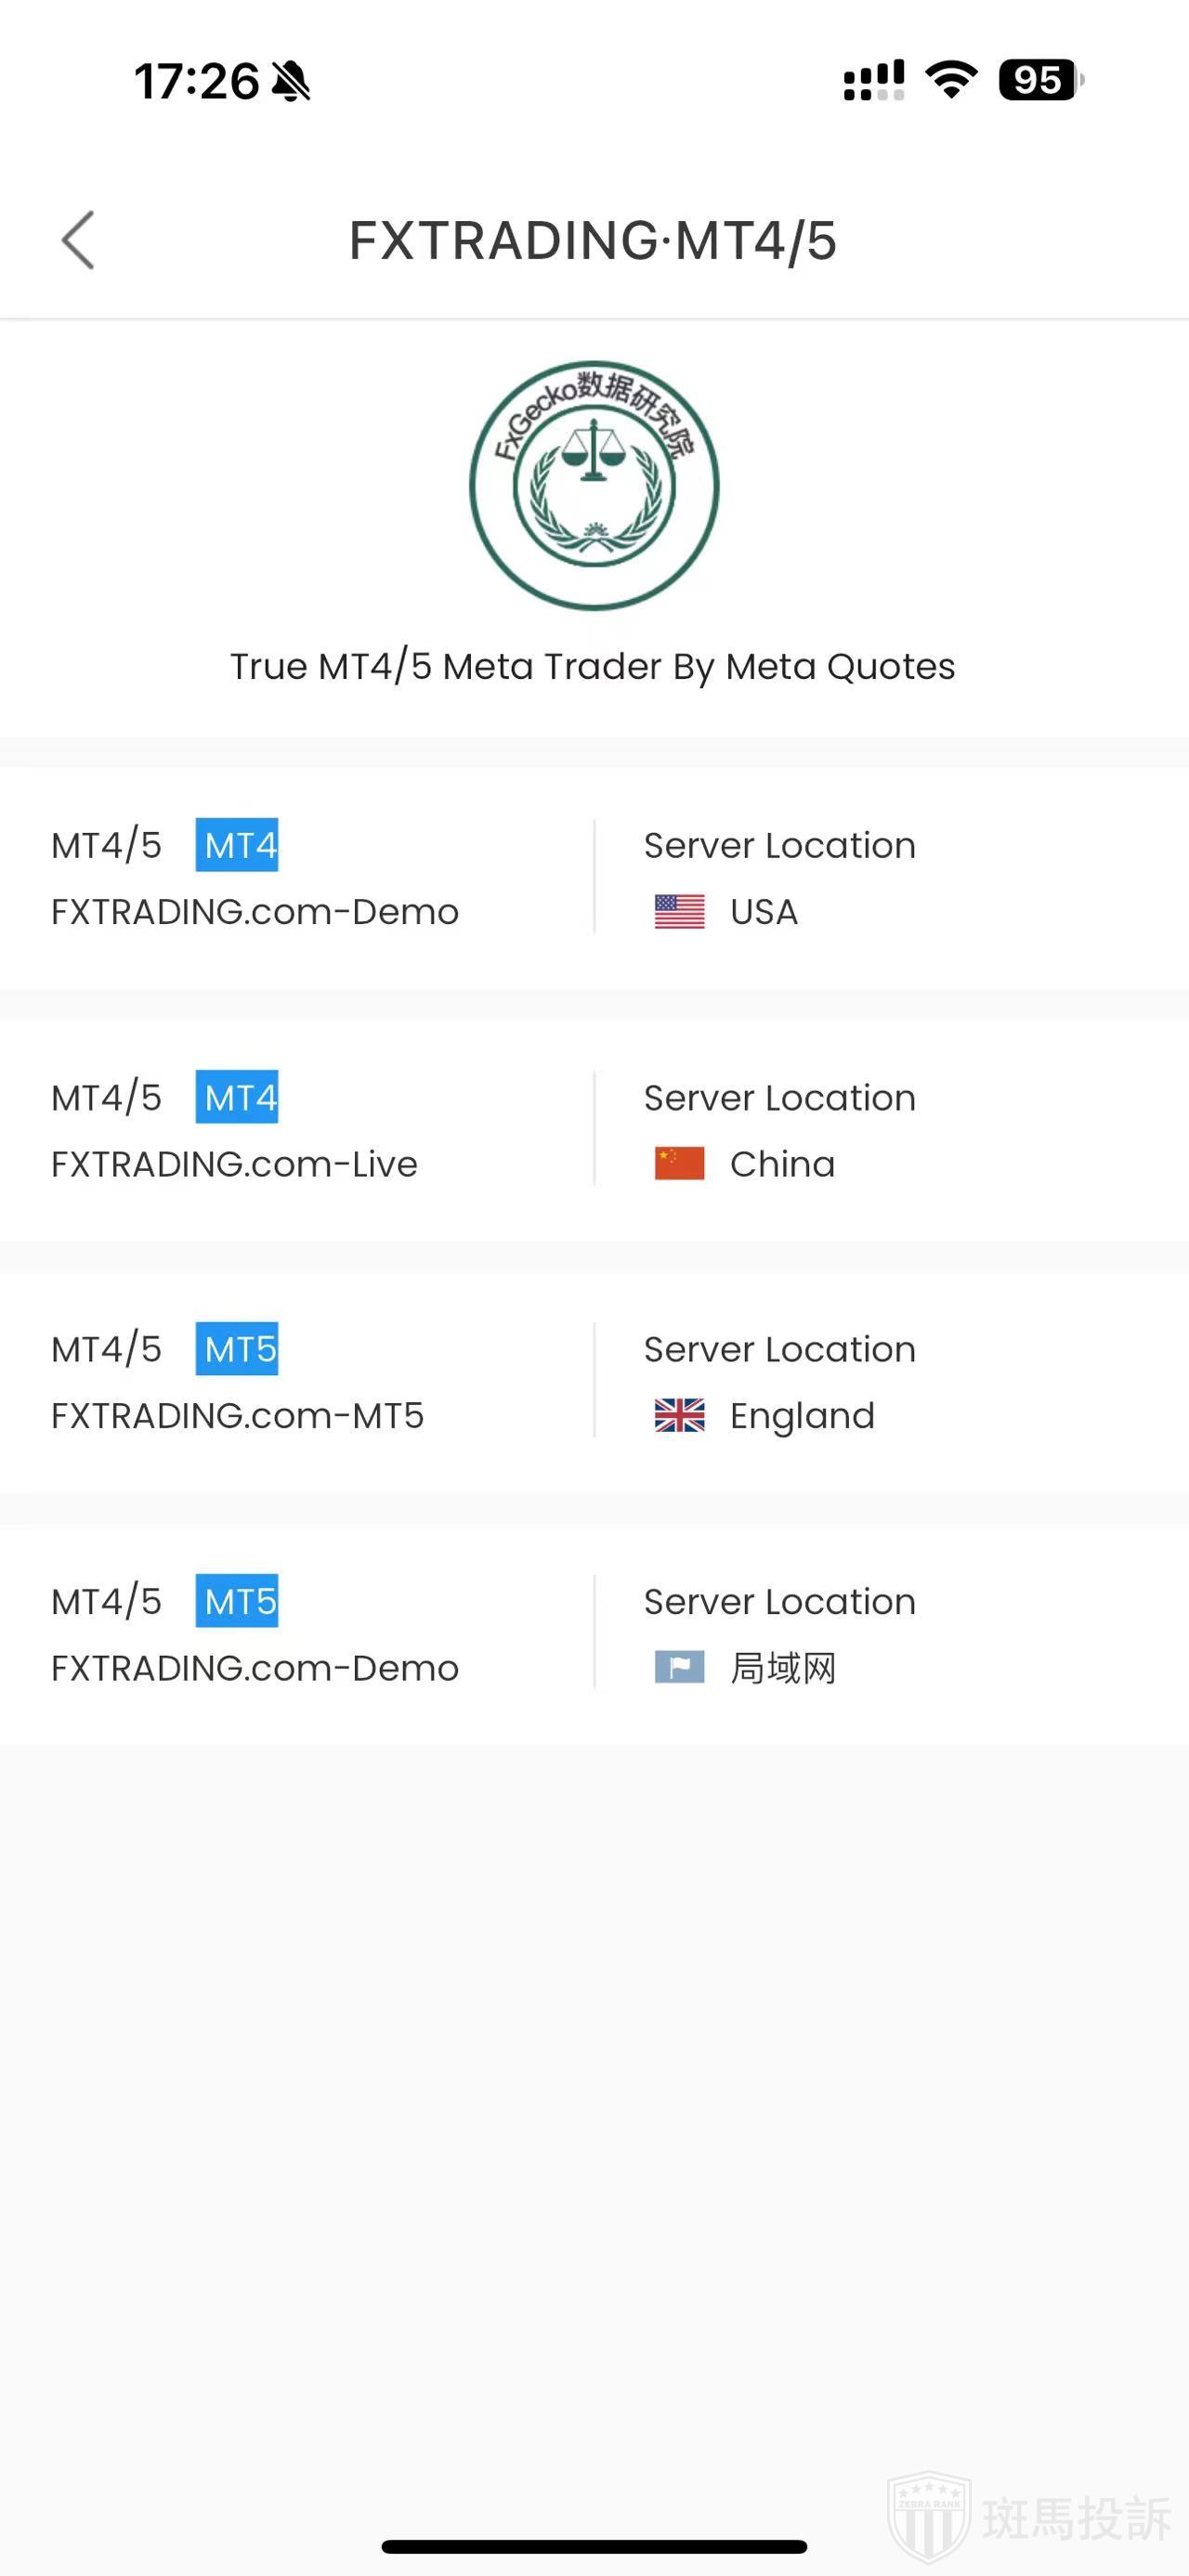Tap the USA flag icon

(x=679, y=911)
